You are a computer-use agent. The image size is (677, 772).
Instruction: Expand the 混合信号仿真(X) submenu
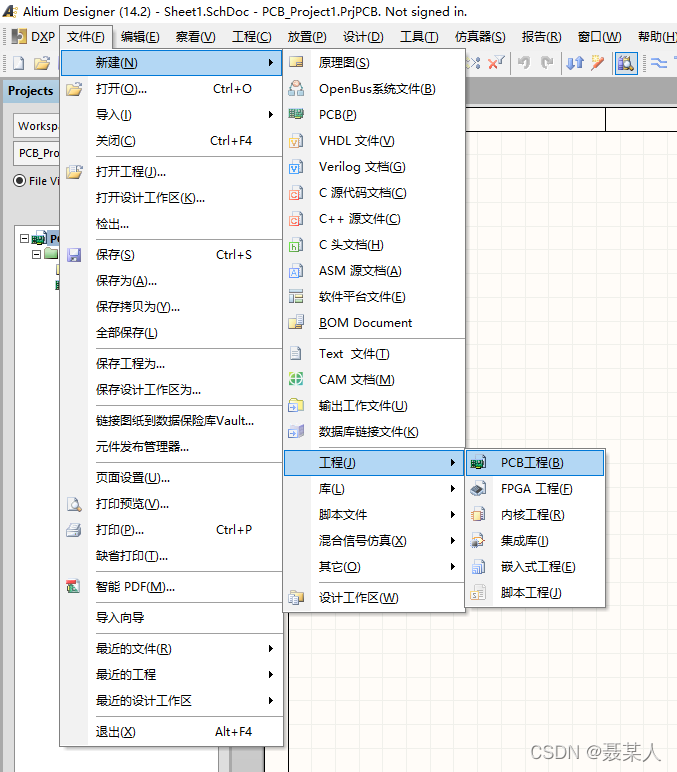click(374, 541)
